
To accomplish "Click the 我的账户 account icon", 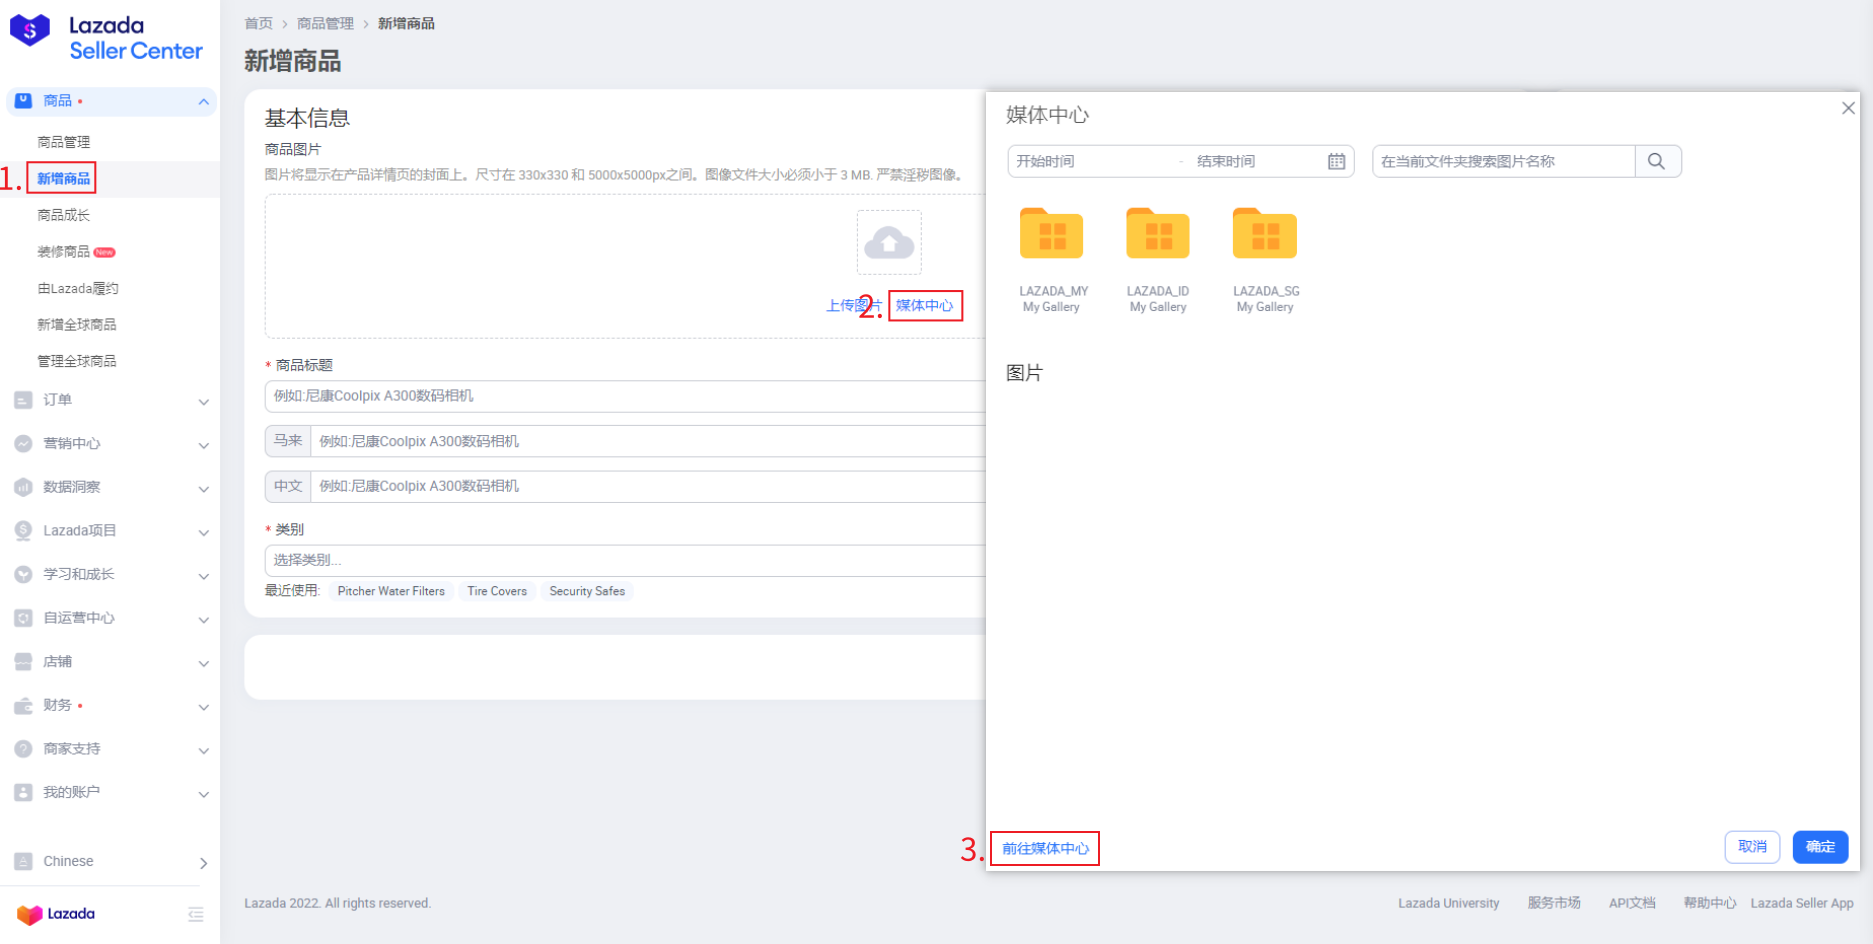I will click(24, 793).
